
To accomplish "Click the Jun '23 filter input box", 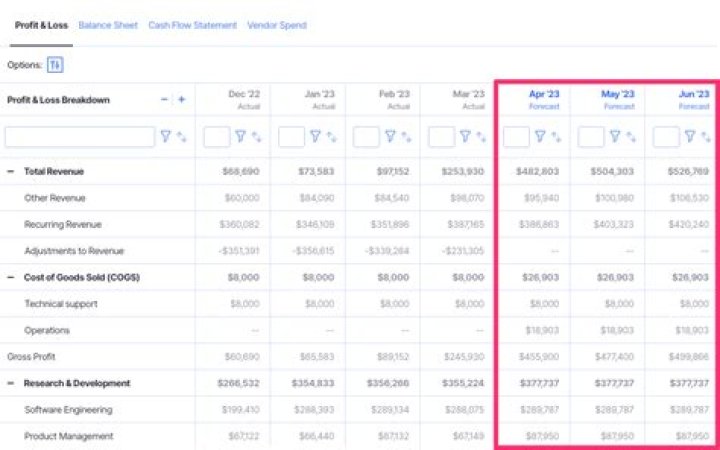I will tap(666, 137).
